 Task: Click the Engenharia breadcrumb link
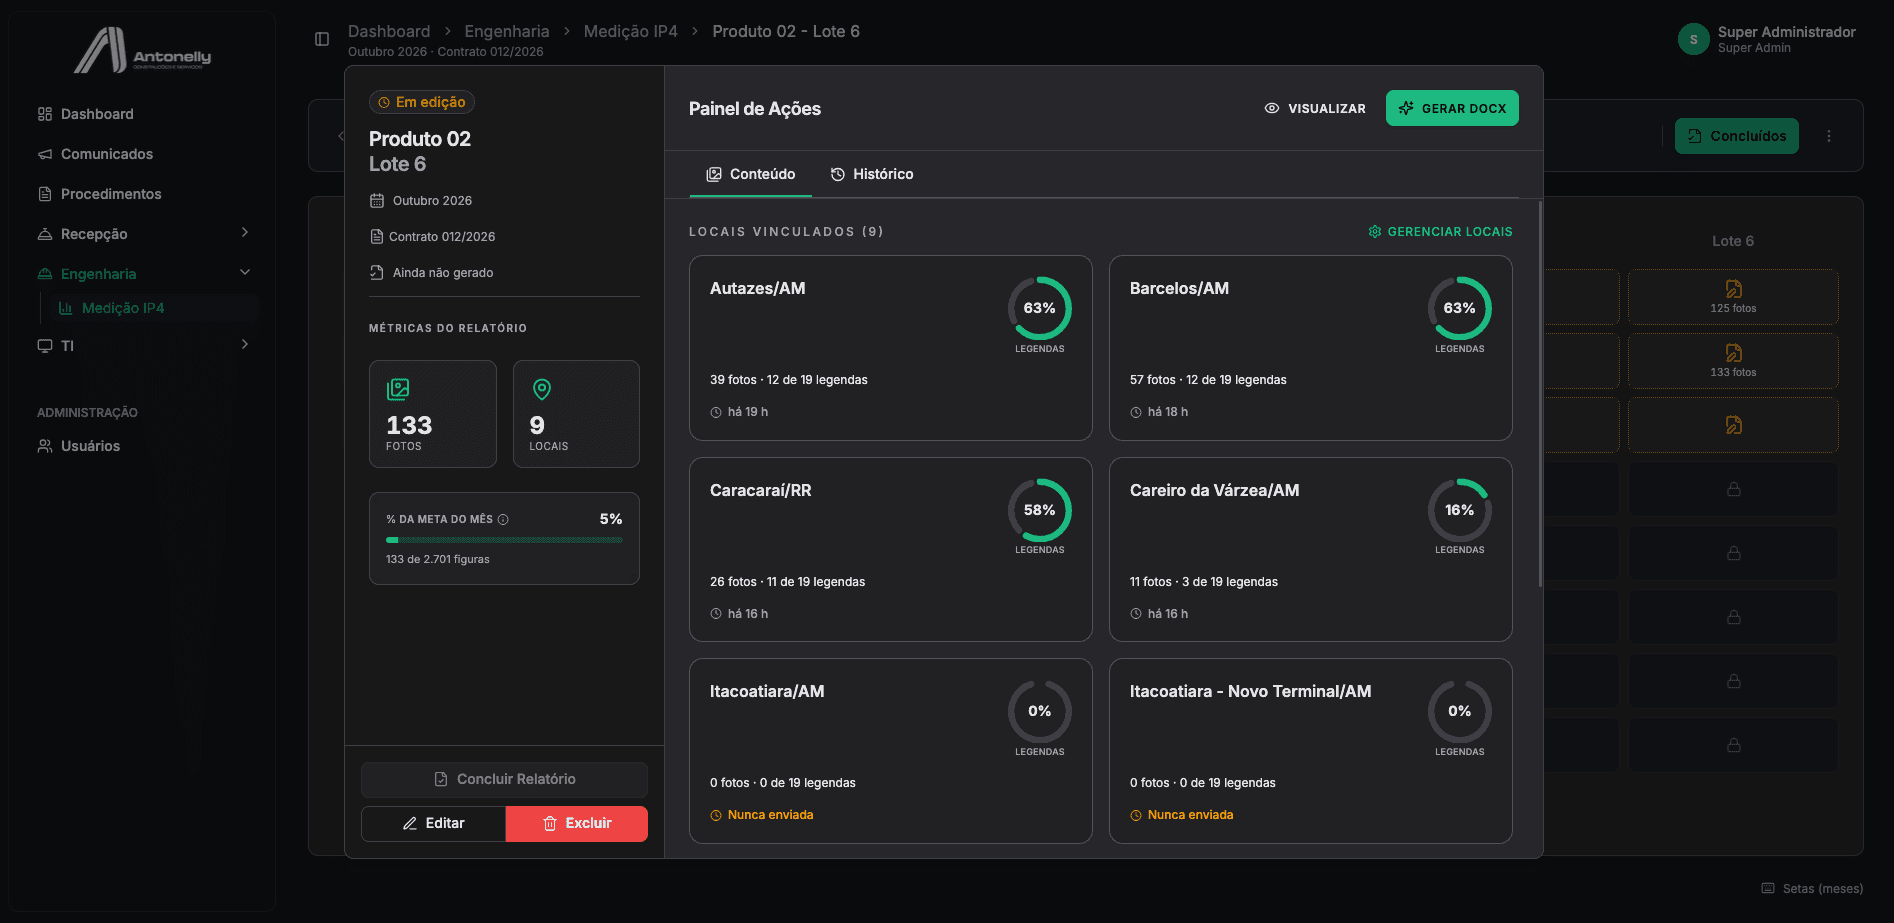[507, 31]
